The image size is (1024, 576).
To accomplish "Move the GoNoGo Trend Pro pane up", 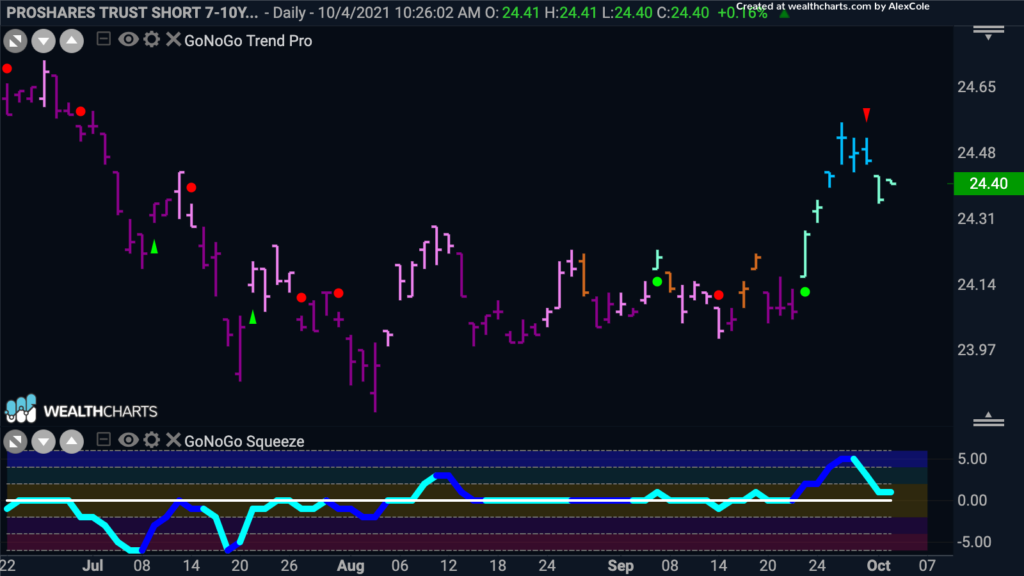I will pos(71,41).
